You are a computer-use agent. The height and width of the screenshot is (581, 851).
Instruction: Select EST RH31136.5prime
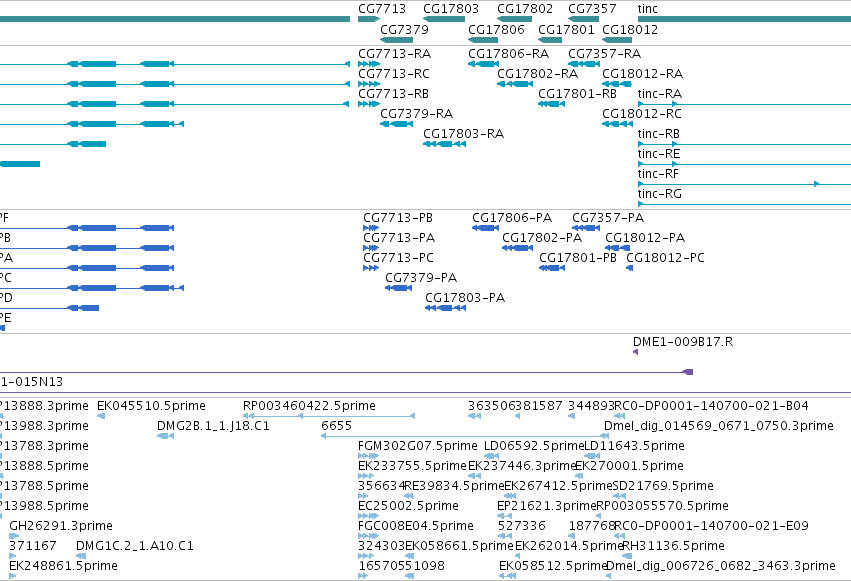pyautogui.click(x=627, y=556)
